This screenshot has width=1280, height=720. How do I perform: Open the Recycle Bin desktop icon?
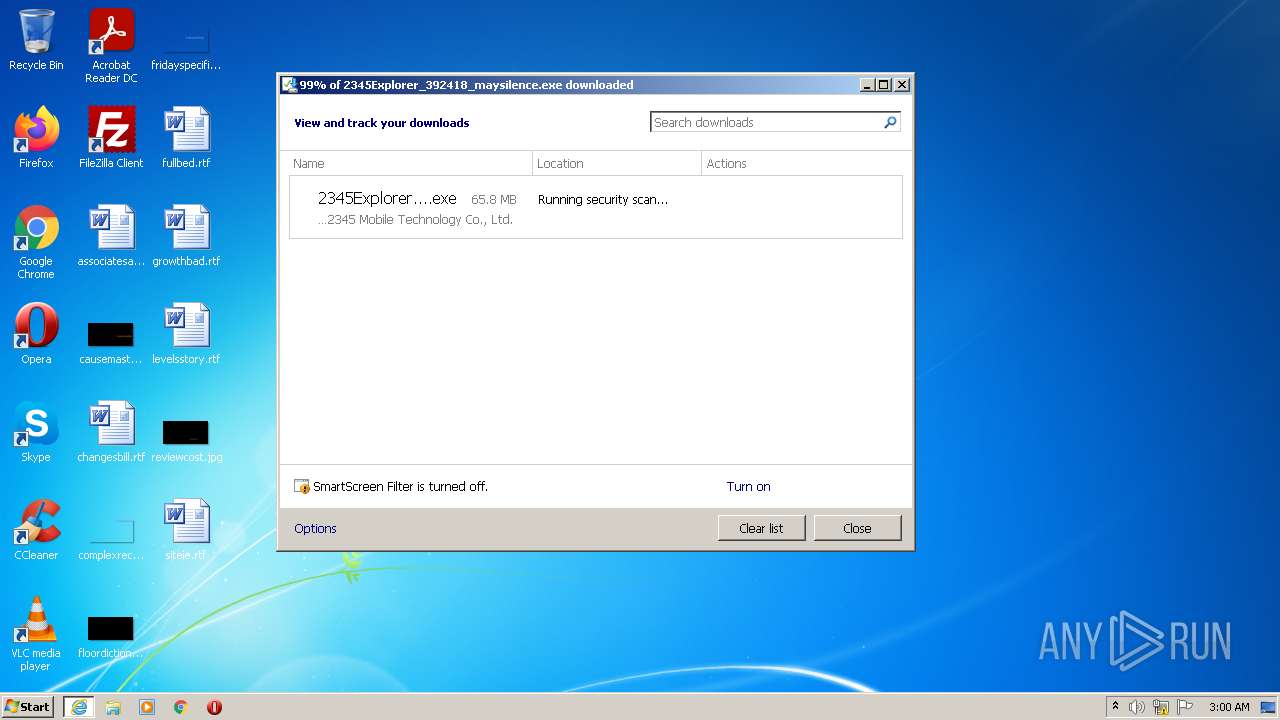pos(36,40)
